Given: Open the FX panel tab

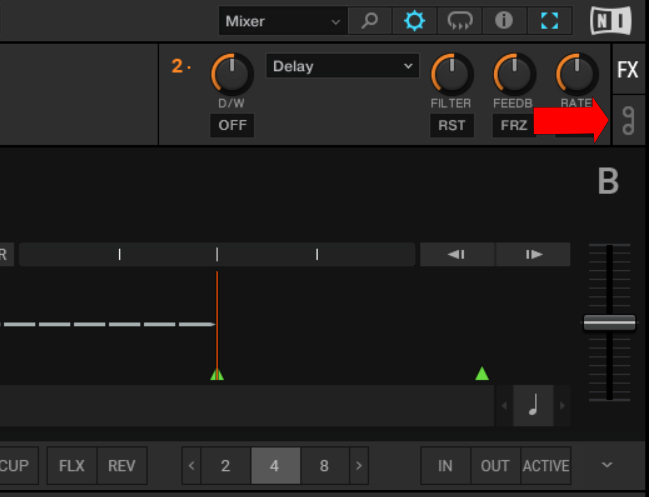Looking at the screenshot, I should (x=627, y=70).
